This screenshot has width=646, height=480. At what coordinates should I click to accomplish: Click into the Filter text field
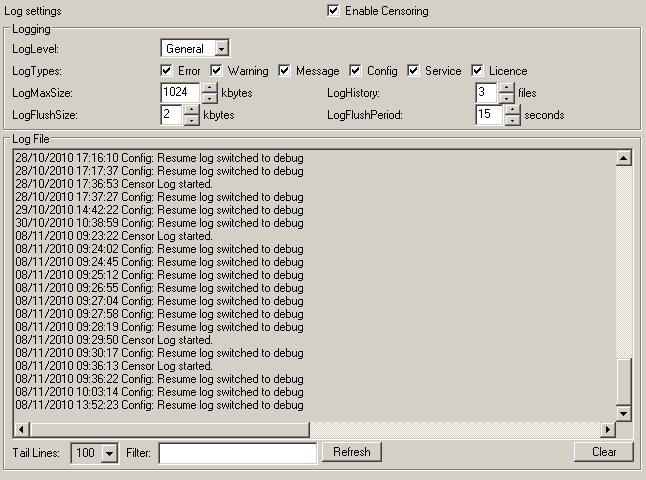(237, 453)
